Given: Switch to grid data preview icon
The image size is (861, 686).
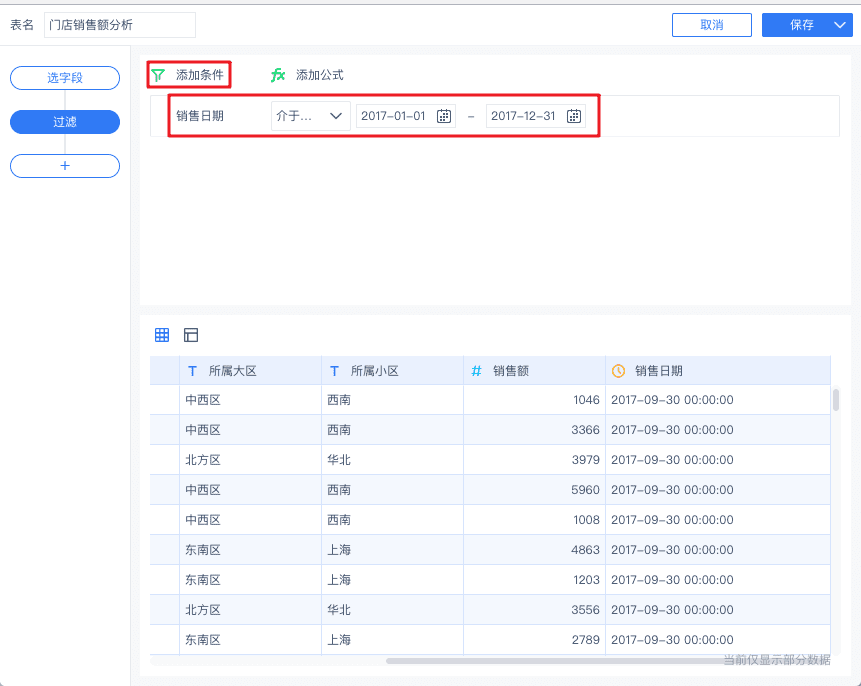Looking at the screenshot, I should point(162,334).
